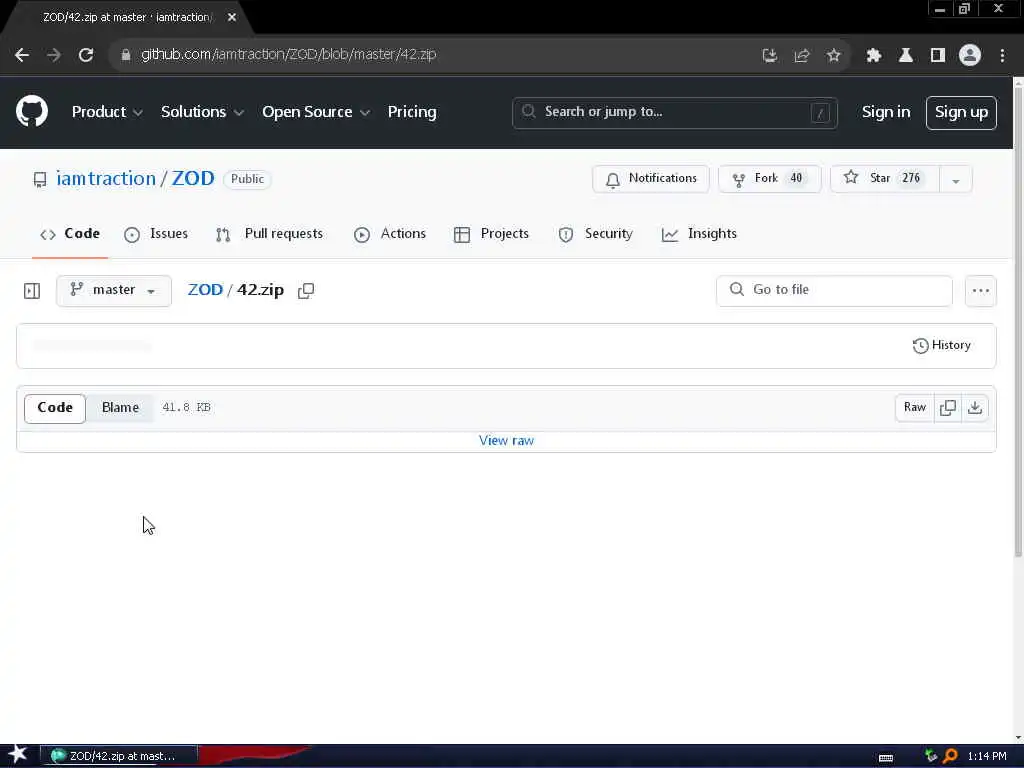Screen dimensions: 1024x768
Task: Click the site lock icon in address bar
Action: pos(126,55)
